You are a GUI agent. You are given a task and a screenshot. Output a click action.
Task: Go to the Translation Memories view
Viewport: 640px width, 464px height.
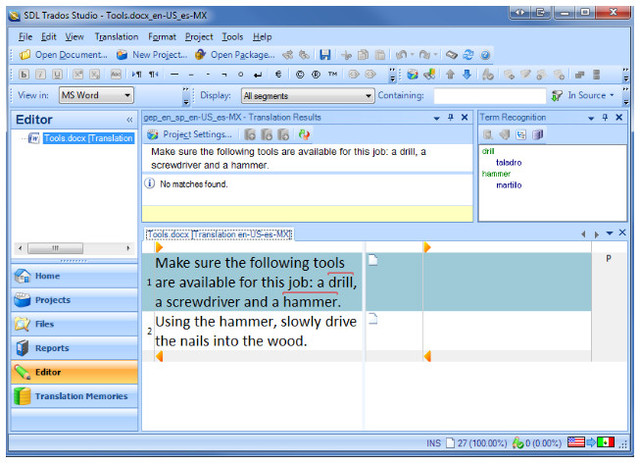pyautogui.click(x=74, y=396)
